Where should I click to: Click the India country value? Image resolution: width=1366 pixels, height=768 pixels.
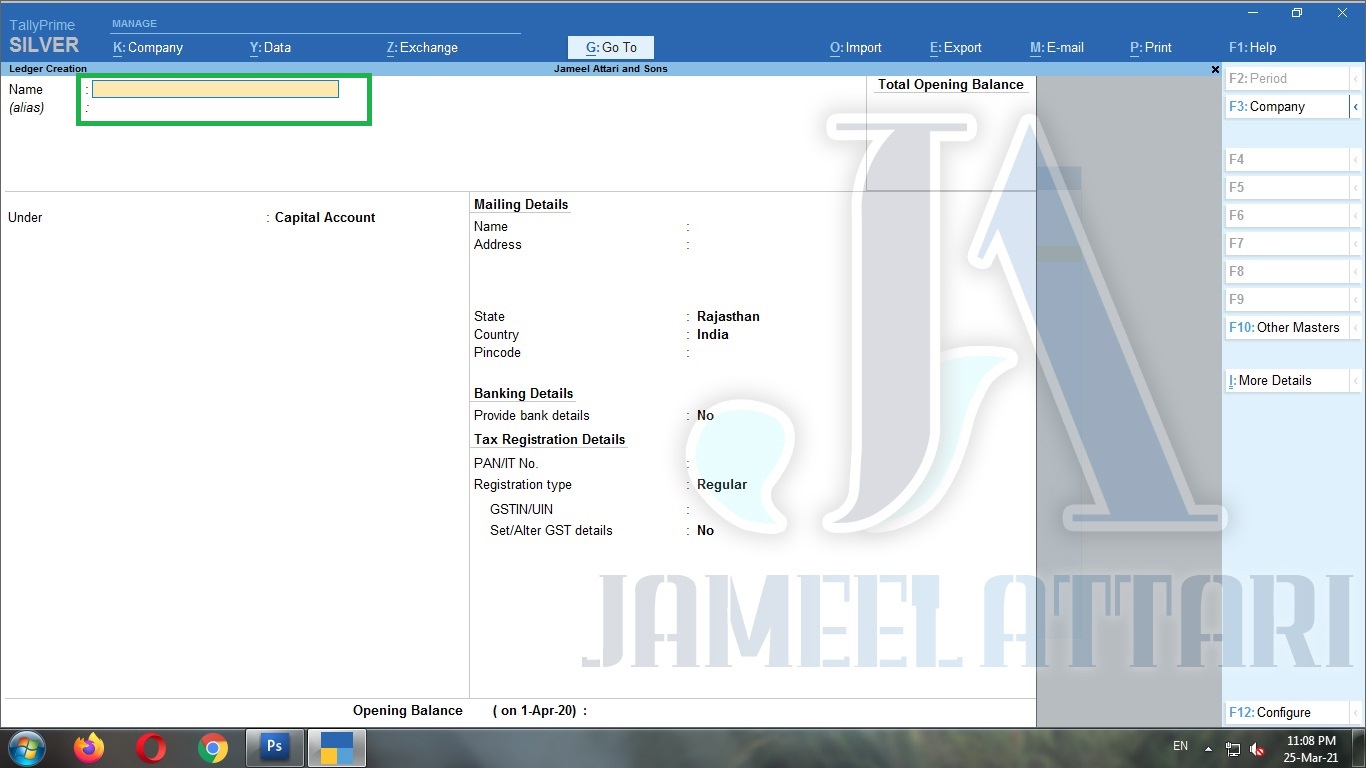[713, 334]
